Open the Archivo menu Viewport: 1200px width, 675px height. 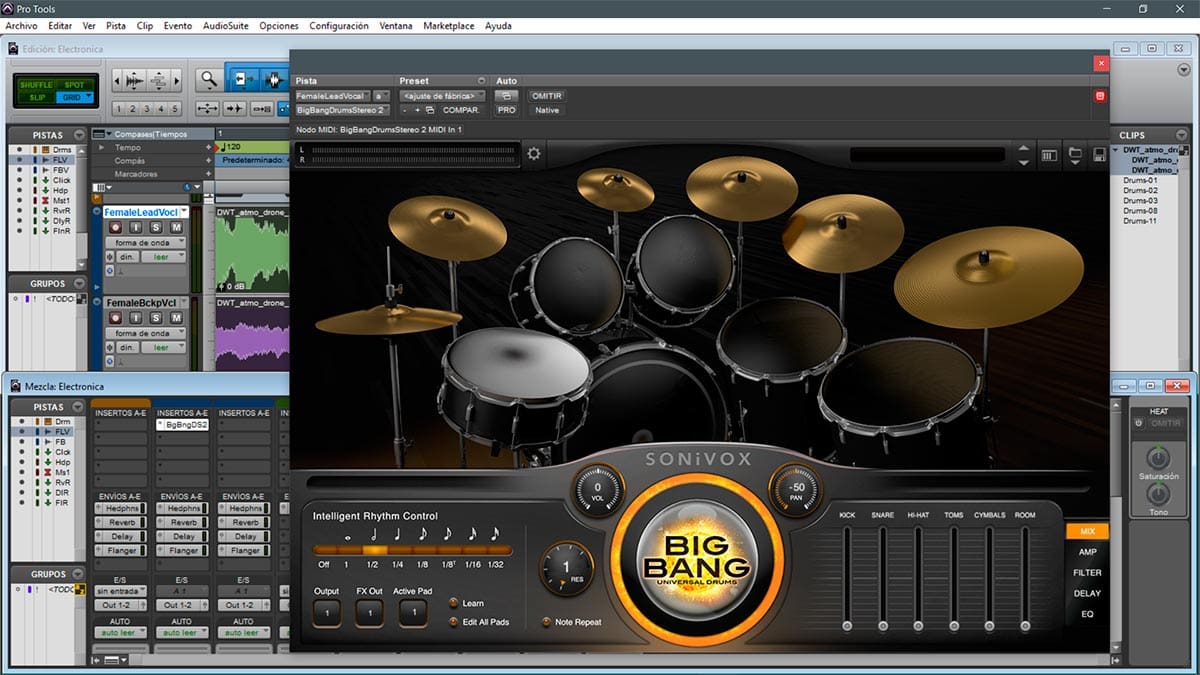[21, 26]
